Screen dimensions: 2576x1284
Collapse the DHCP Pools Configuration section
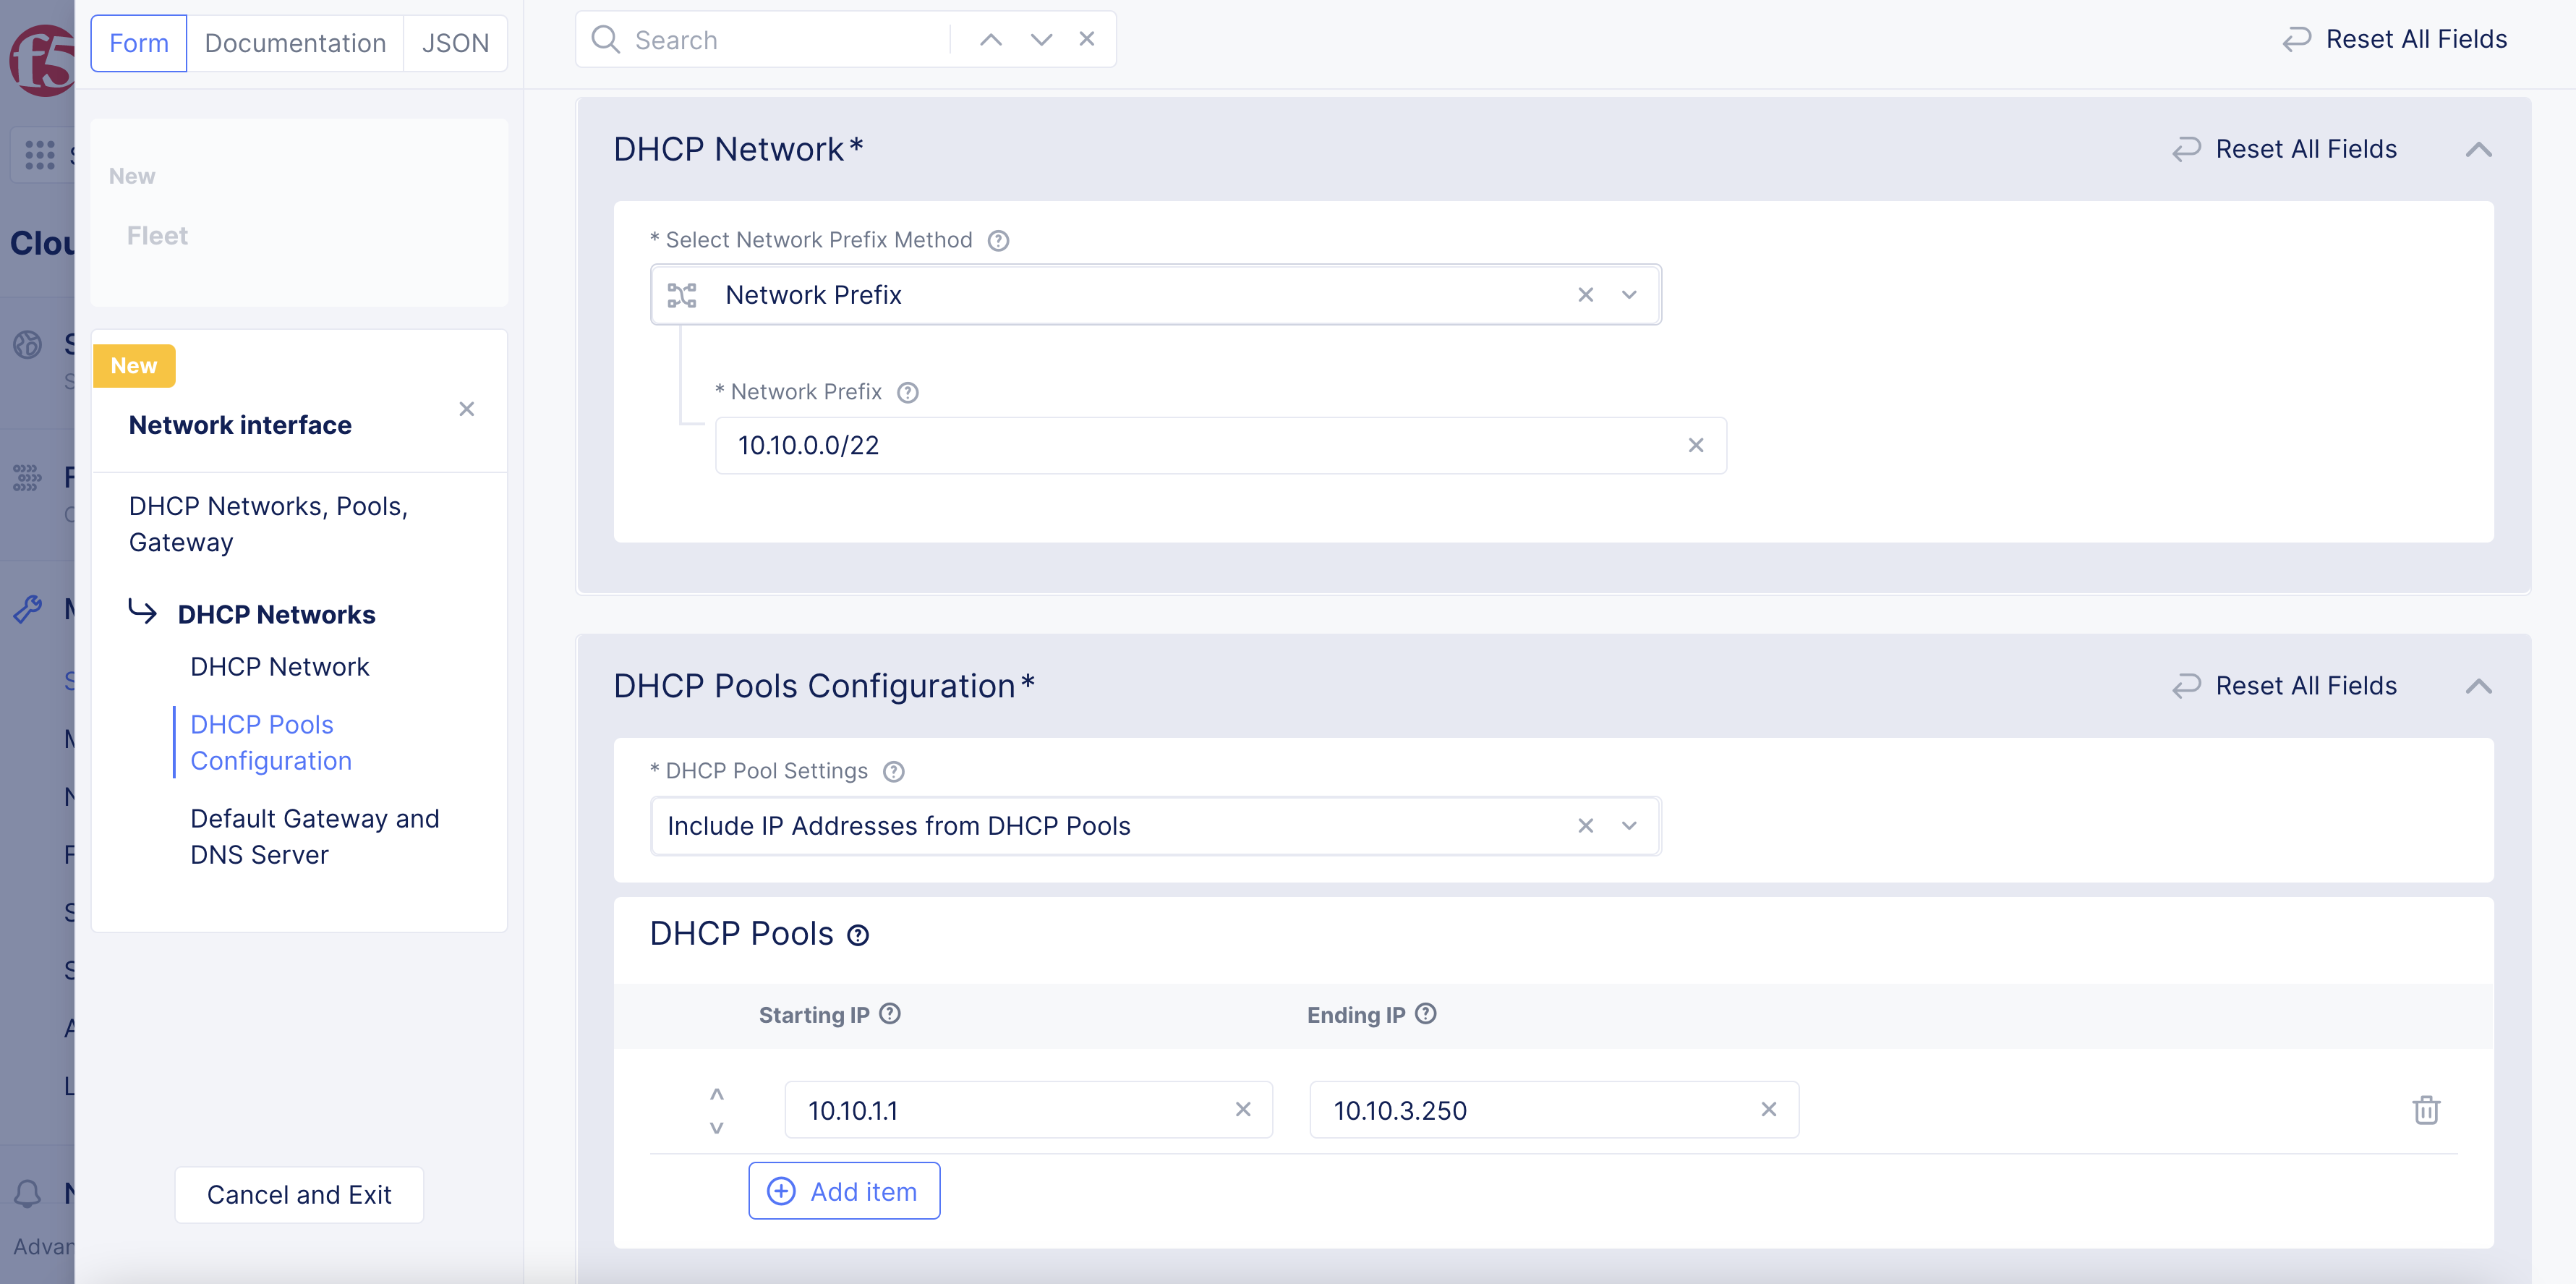pyautogui.click(x=2478, y=687)
